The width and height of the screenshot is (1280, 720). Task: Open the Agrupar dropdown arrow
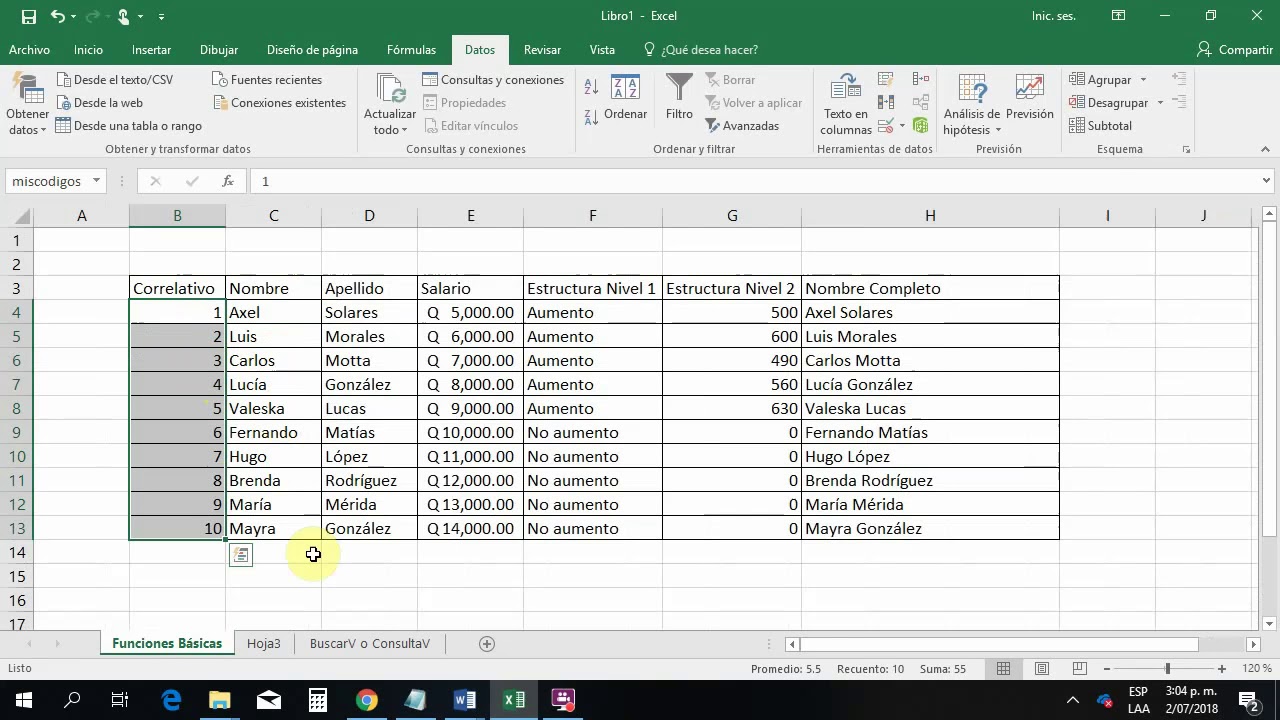[1143, 80]
